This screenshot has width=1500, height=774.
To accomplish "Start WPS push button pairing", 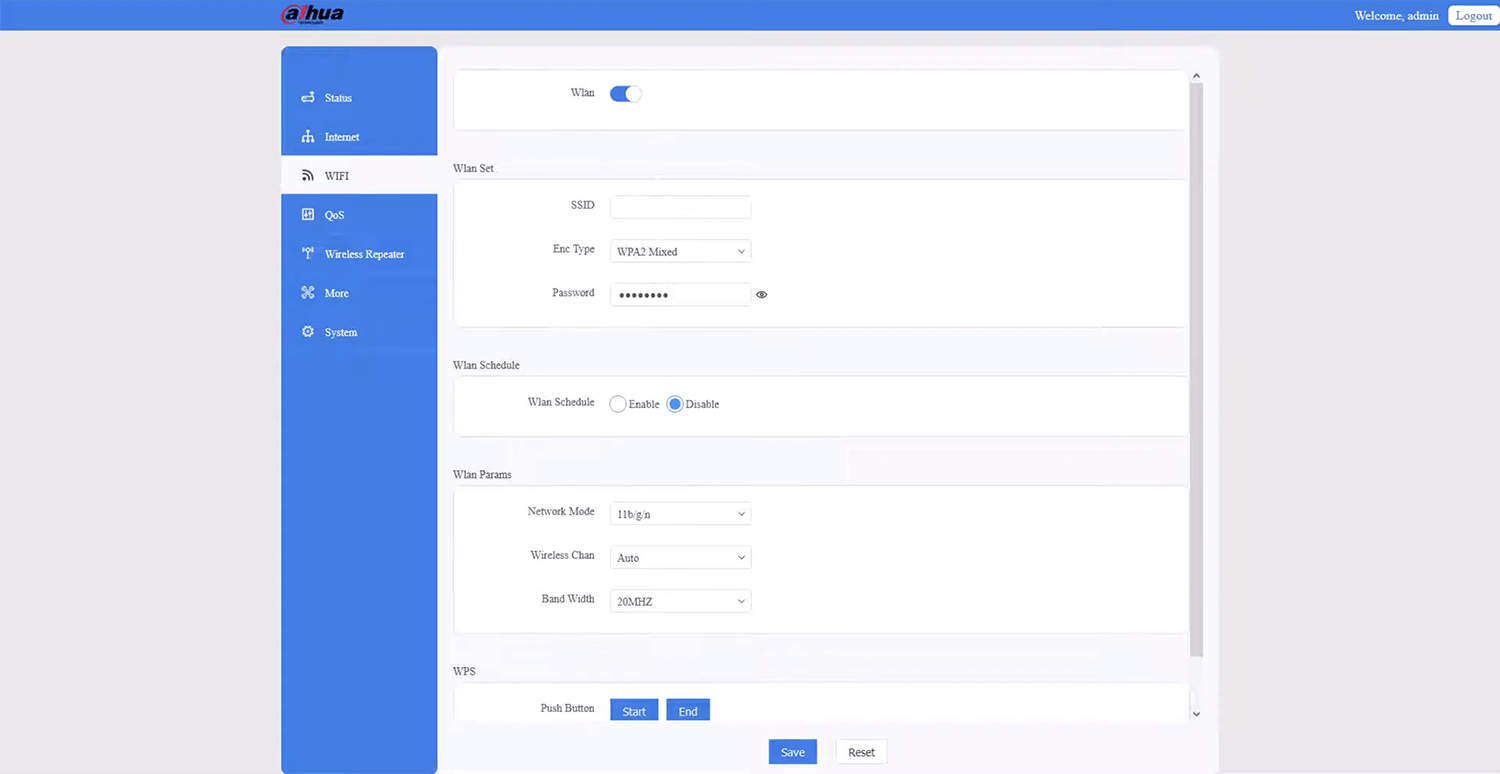I will point(634,711).
